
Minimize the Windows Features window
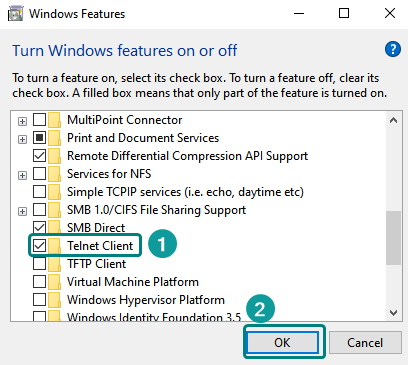(299, 14)
